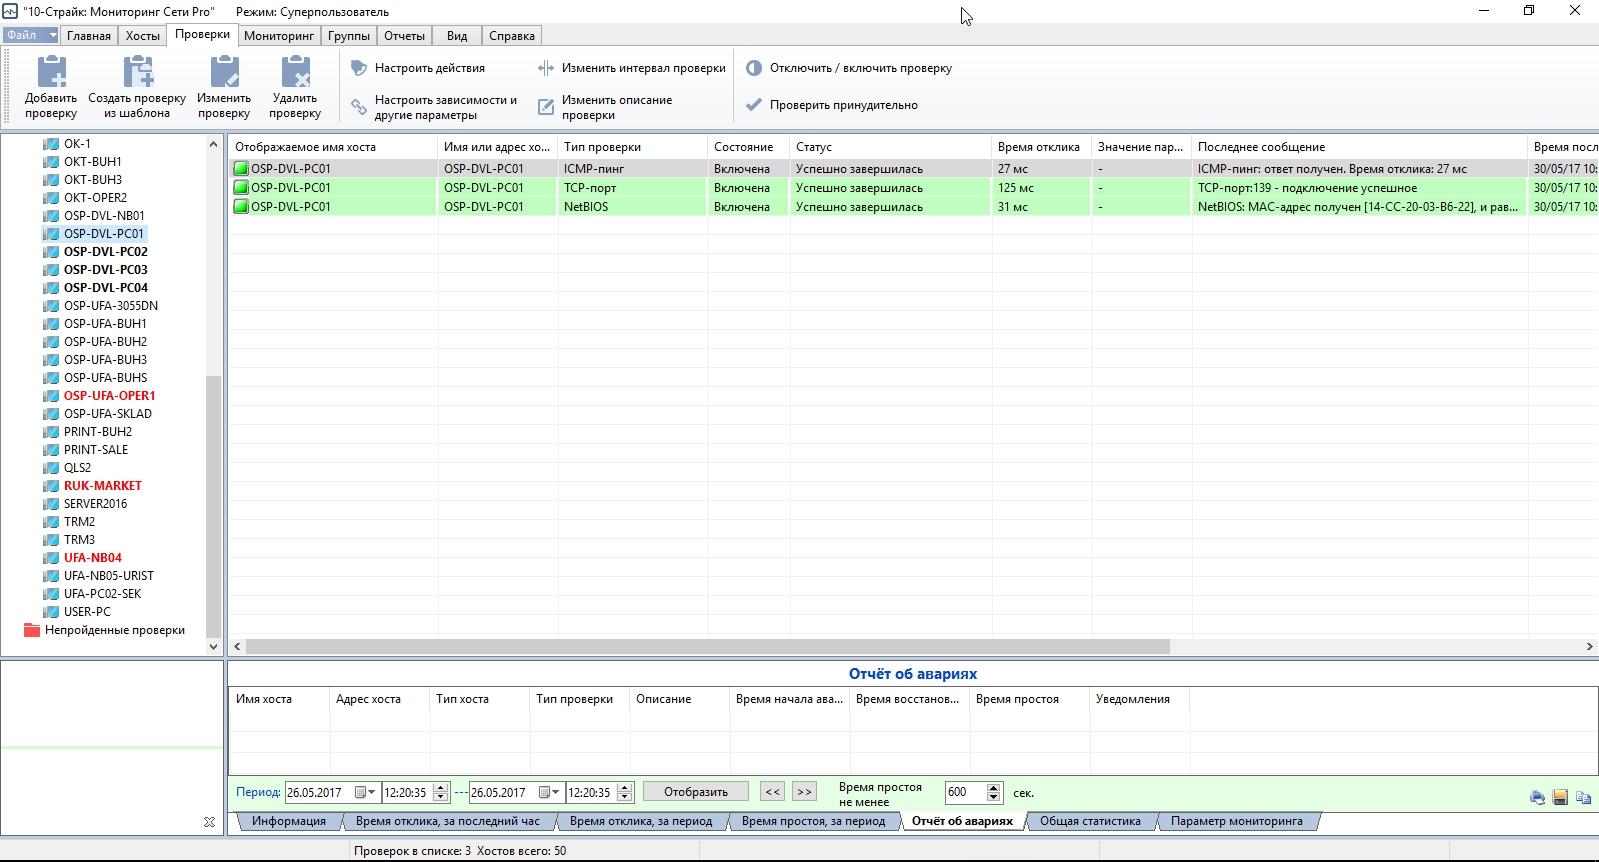
Task: Select Непройденные проверки tree item
Action: [x=115, y=630]
